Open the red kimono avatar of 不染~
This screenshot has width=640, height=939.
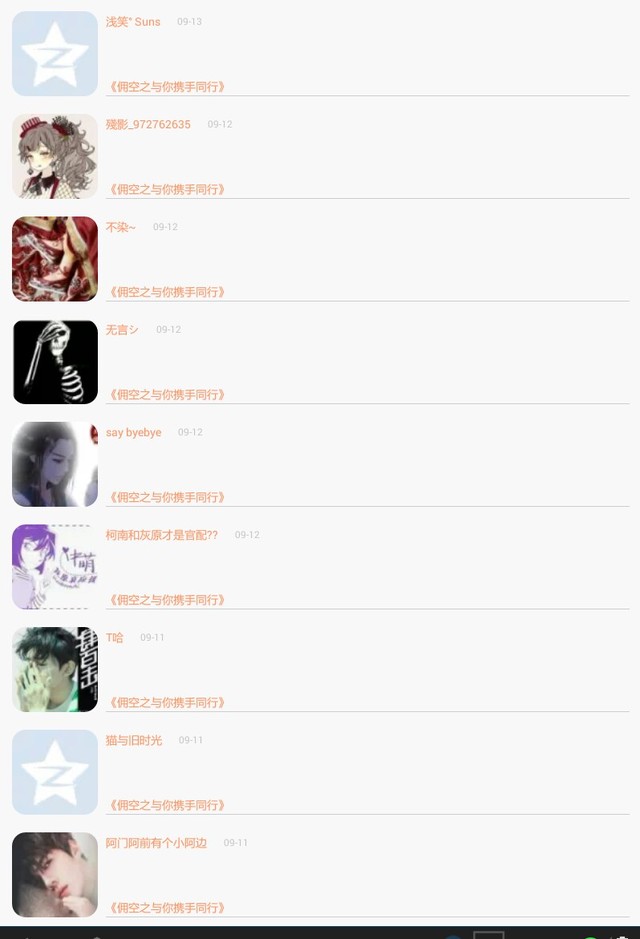54,259
